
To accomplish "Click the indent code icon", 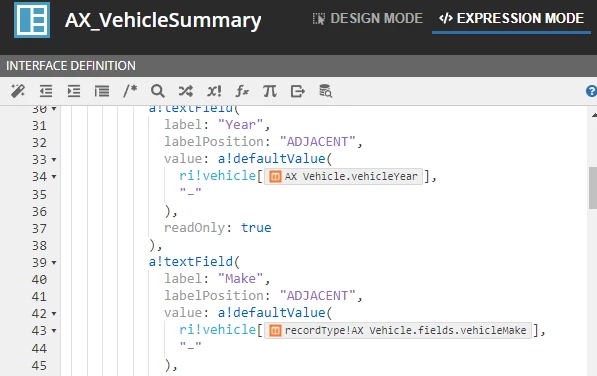I will (x=74, y=91).
